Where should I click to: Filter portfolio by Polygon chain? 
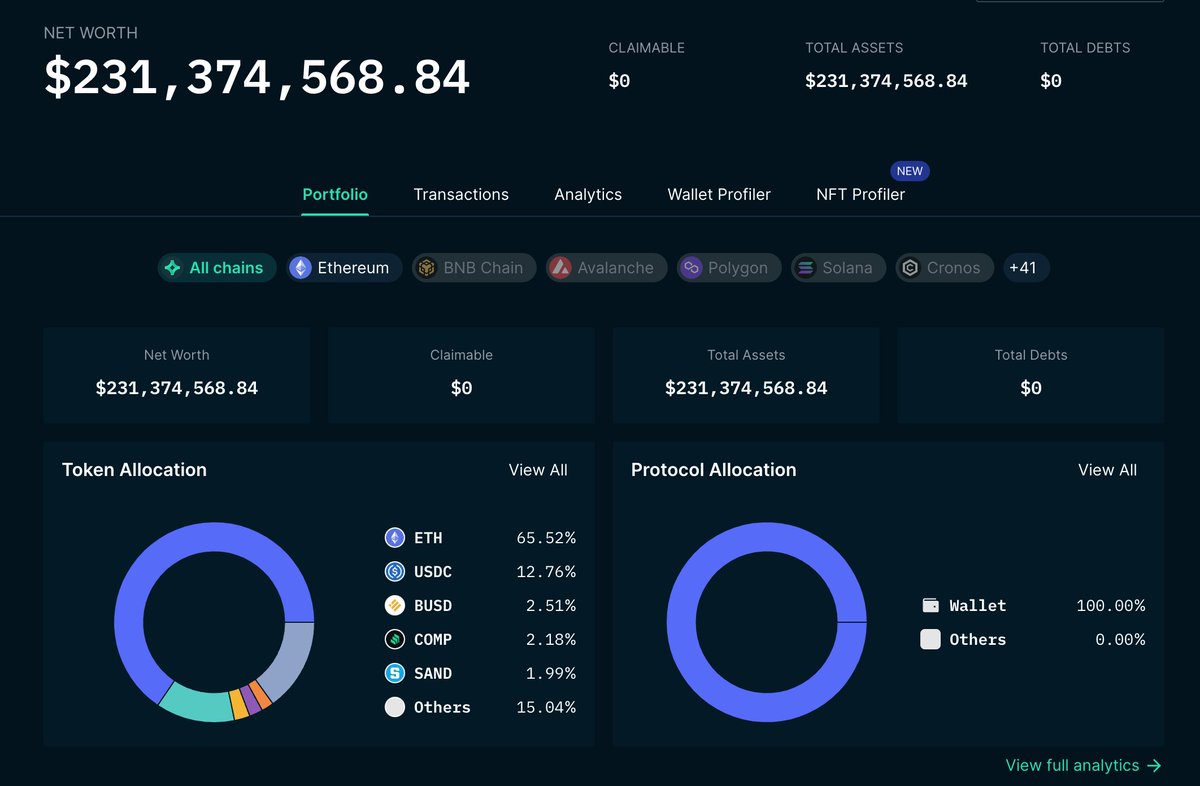coord(729,268)
